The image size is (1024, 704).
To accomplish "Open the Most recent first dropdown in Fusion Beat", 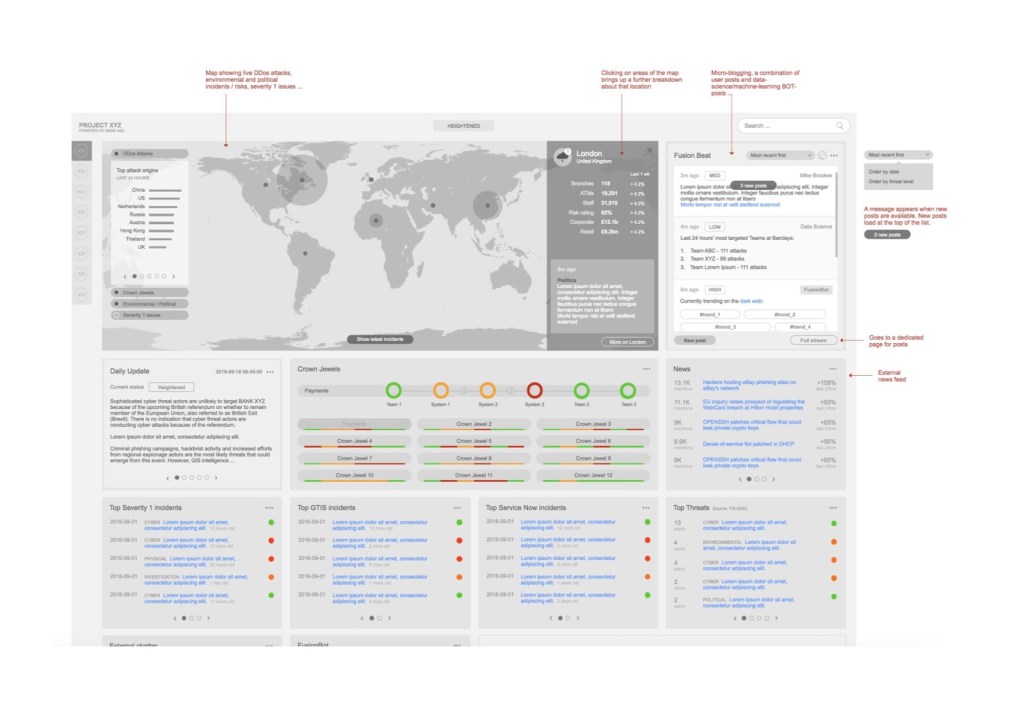I will click(780, 155).
